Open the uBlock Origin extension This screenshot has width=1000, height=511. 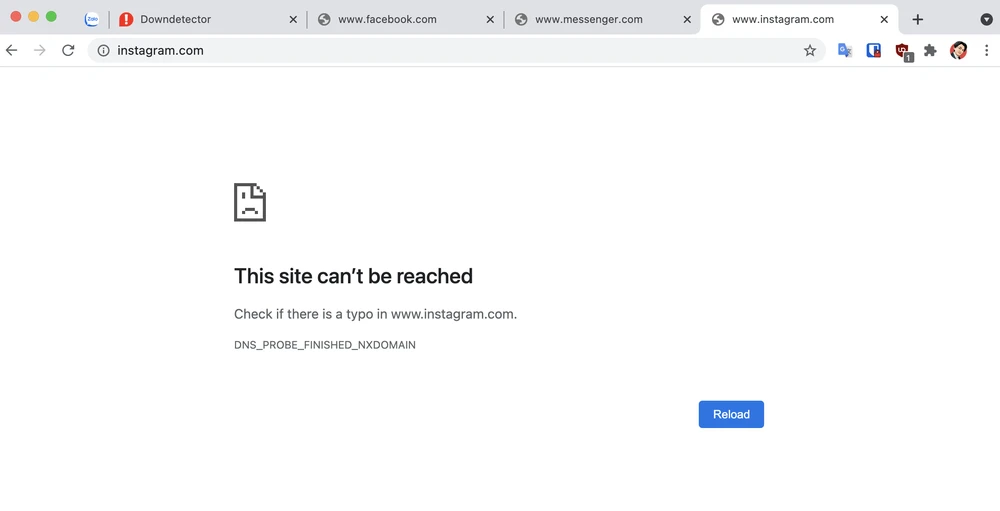coord(903,51)
